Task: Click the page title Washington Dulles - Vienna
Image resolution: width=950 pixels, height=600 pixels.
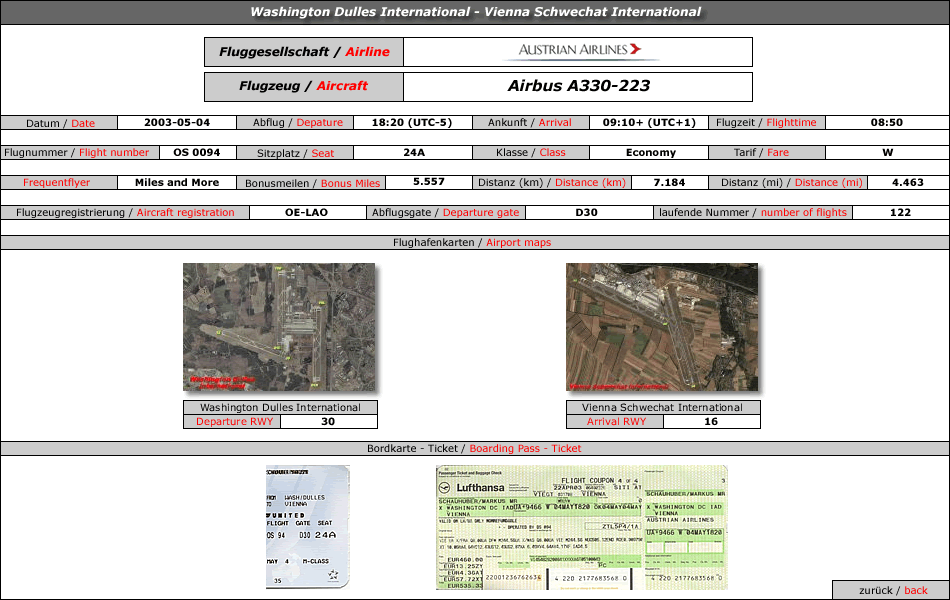Action: (475, 12)
